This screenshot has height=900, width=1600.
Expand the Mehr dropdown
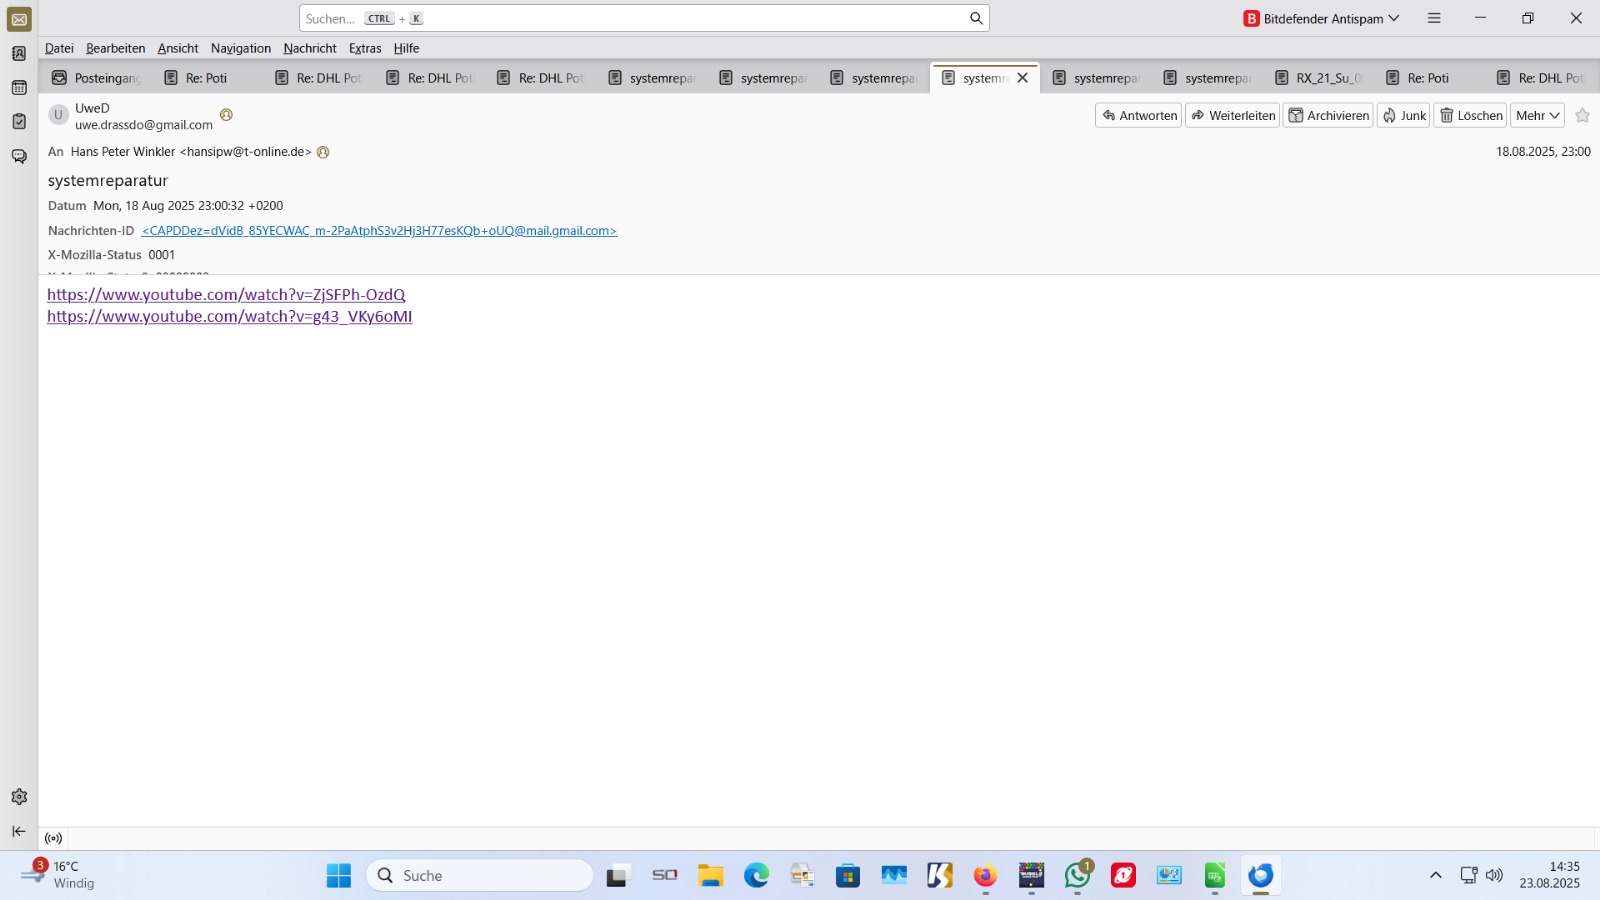[1537, 116]
